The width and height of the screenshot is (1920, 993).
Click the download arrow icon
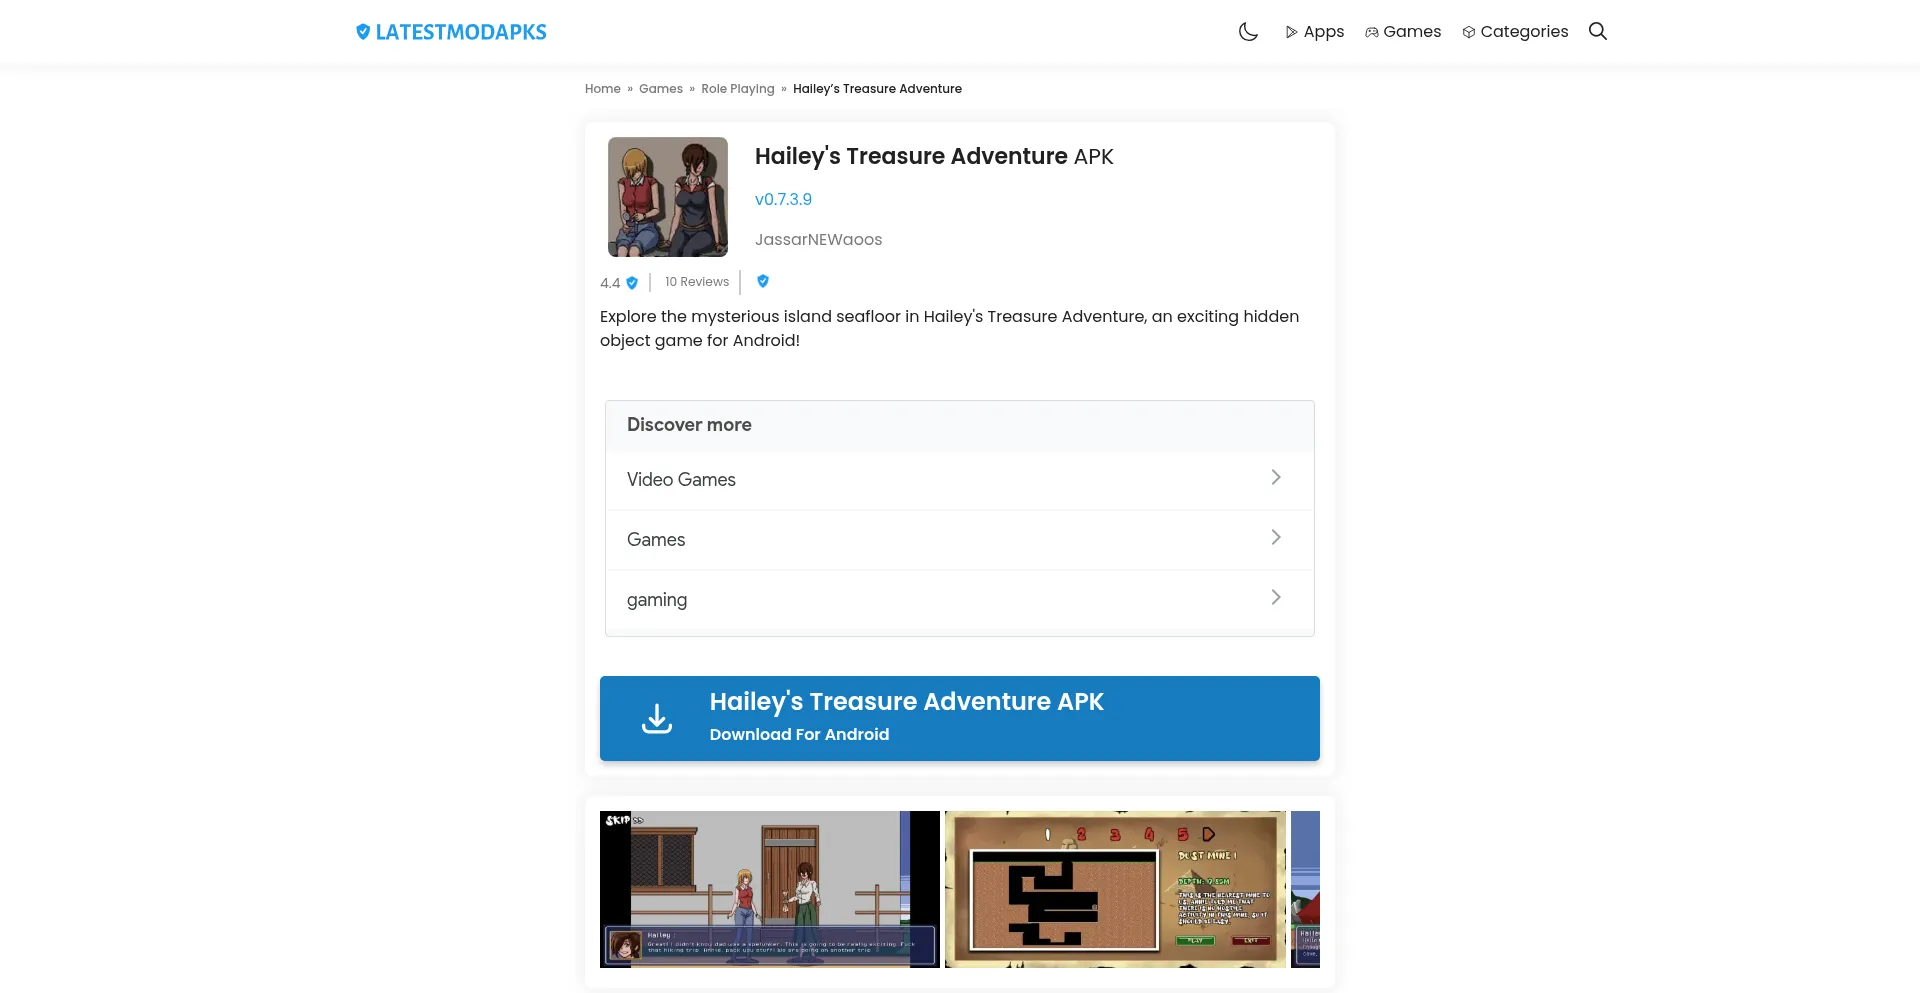point(657,718)
